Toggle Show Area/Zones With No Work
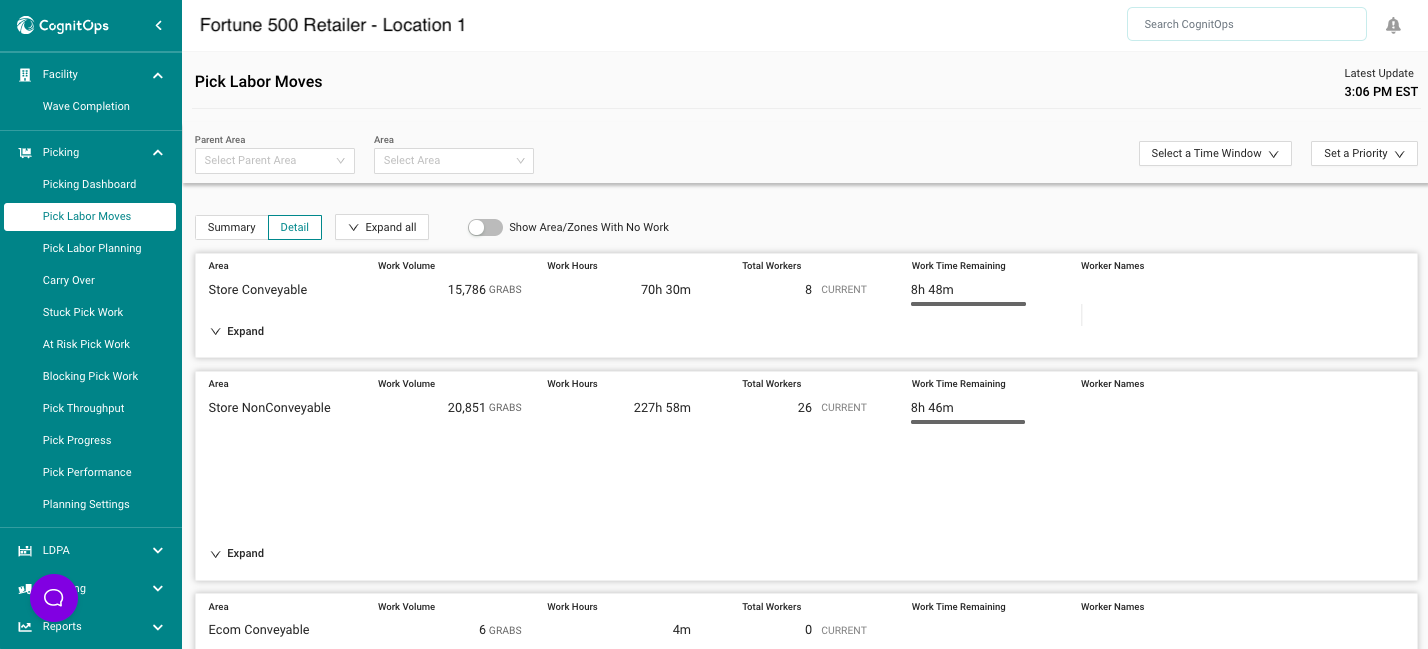 485,228
